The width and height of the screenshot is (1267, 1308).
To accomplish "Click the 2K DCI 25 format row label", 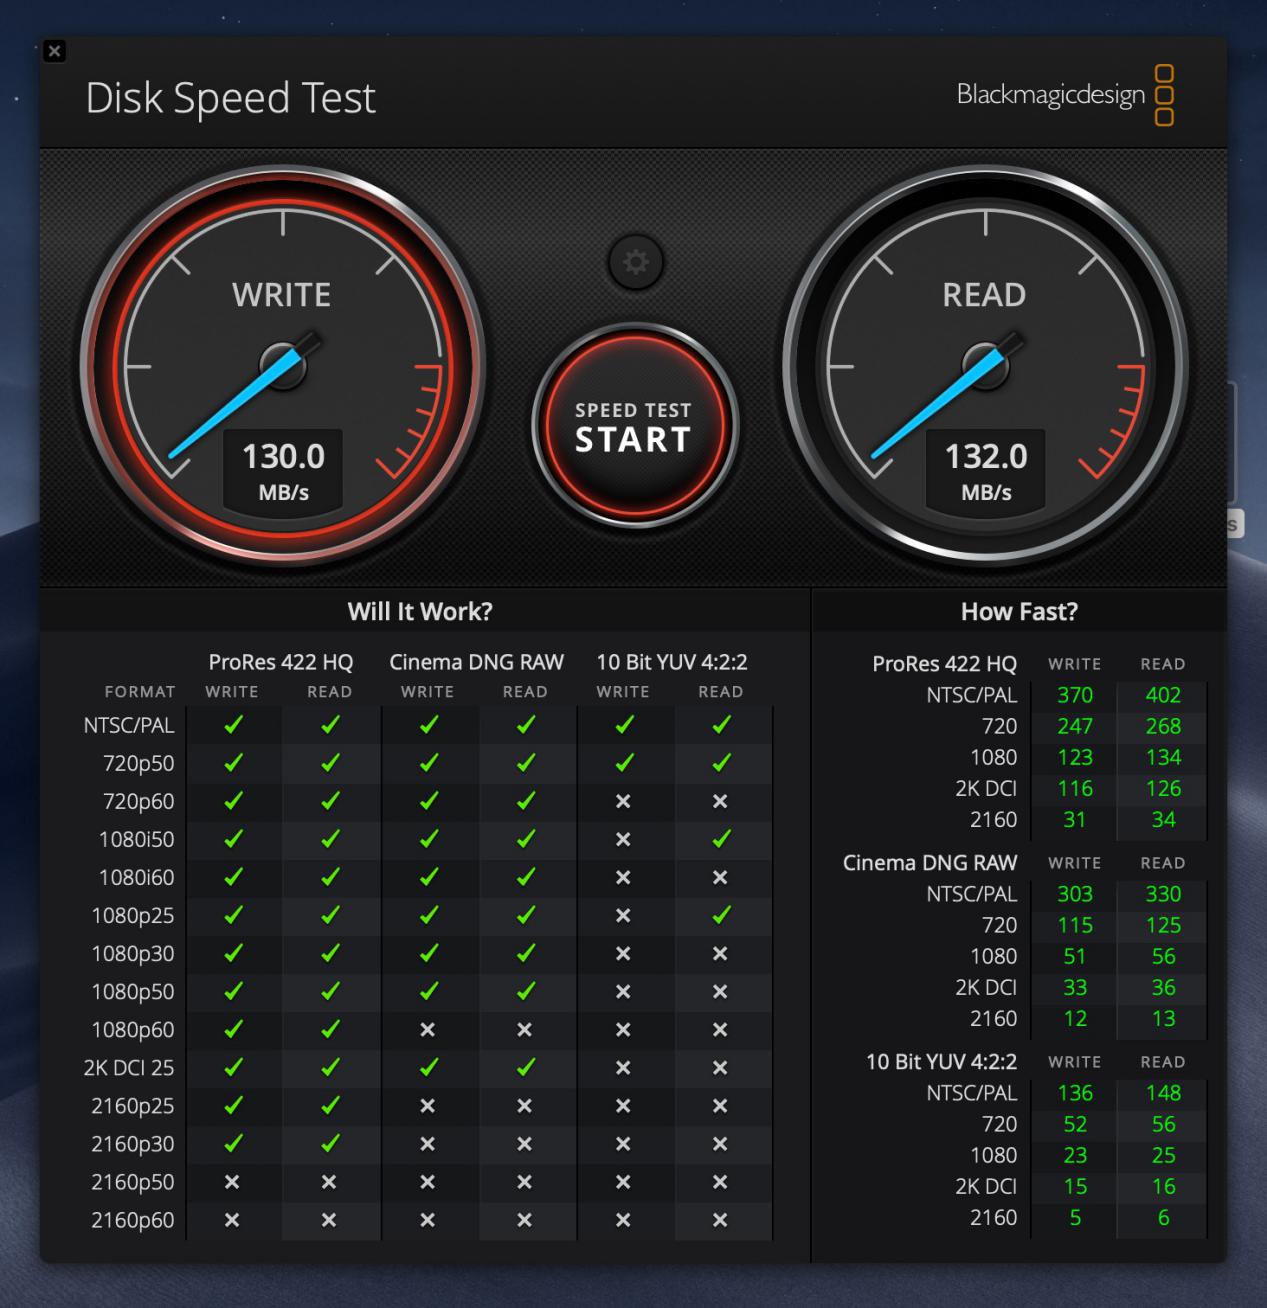I will [x=129, y=1067].
